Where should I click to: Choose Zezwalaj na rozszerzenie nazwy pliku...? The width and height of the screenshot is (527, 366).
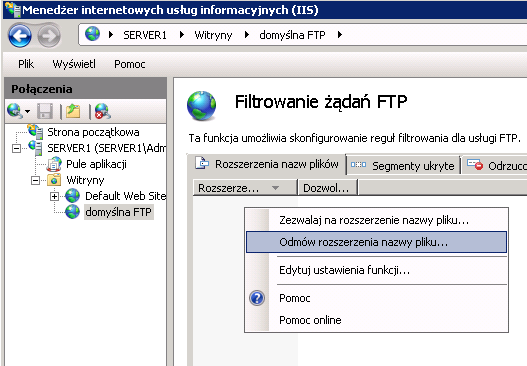click(376, 220)
